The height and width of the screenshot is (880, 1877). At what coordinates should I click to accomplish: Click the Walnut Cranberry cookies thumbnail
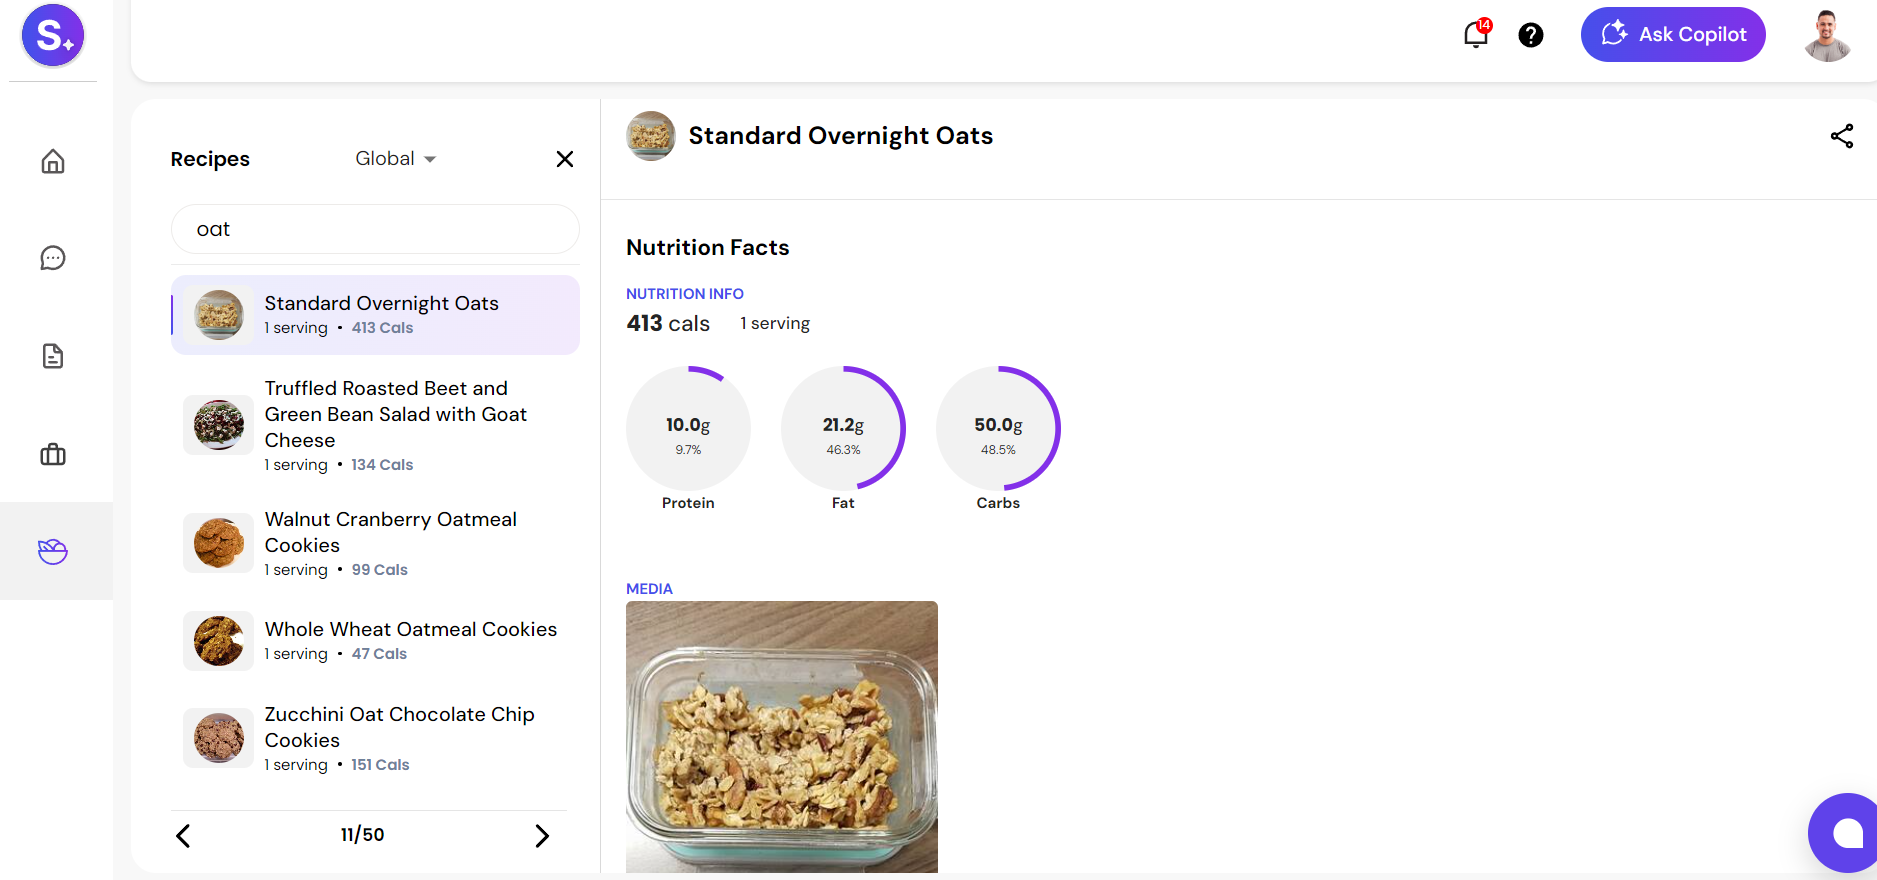click(x=218, y=543)
